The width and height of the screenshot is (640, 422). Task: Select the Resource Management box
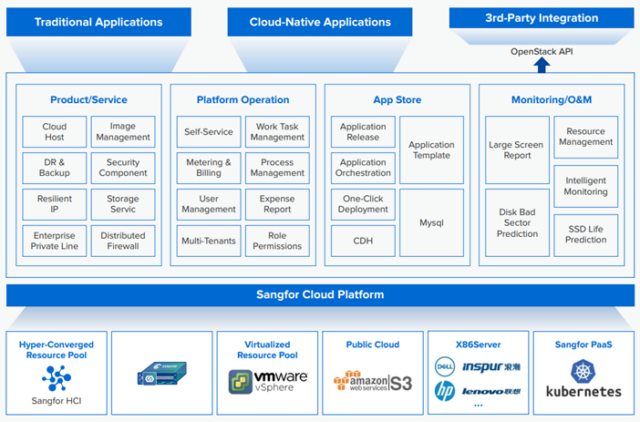click(586, 137)
